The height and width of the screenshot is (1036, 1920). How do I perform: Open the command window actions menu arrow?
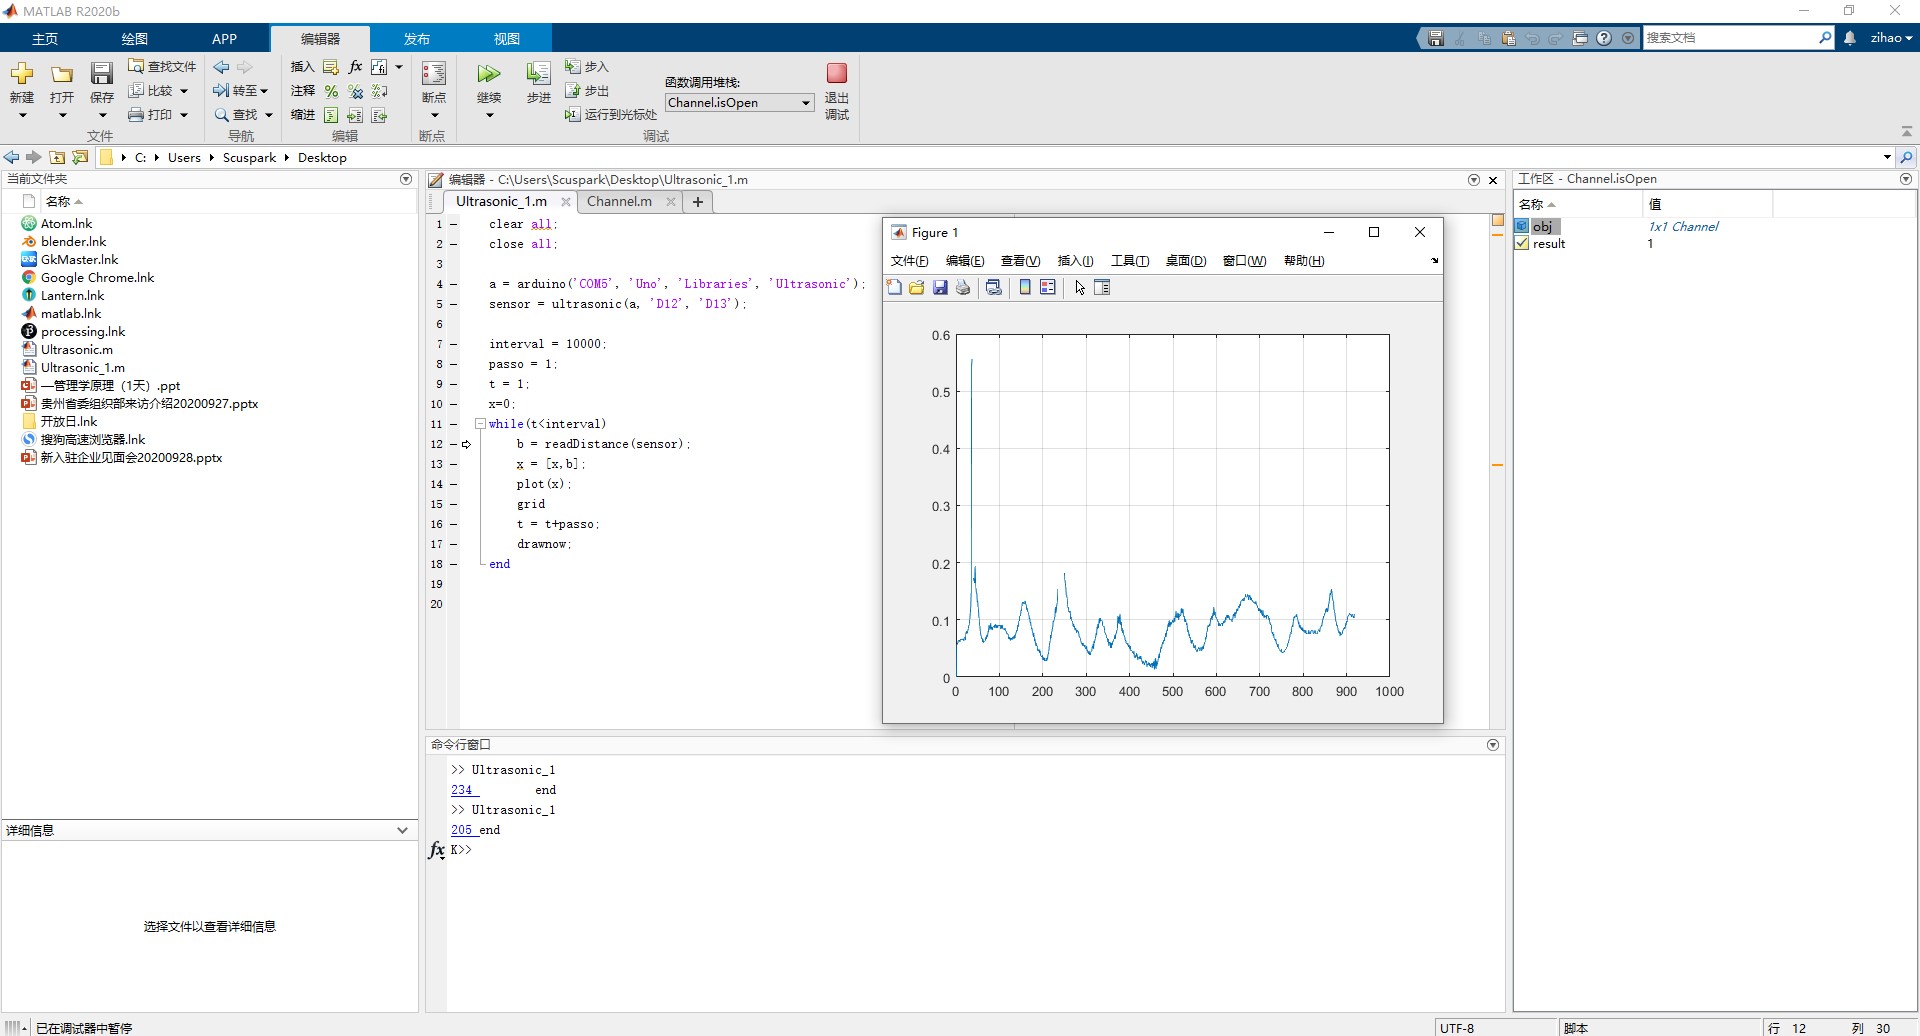click(1493, 745)
